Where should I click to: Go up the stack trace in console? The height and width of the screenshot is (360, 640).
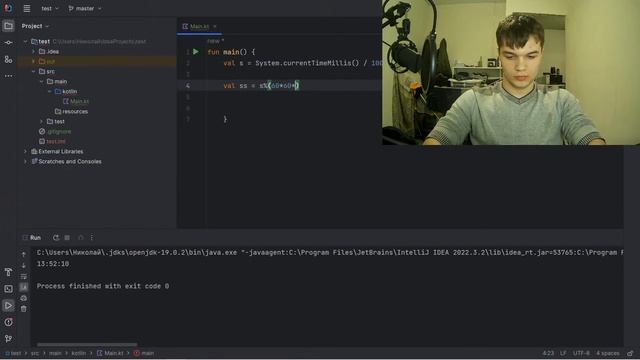coord(24,254)
